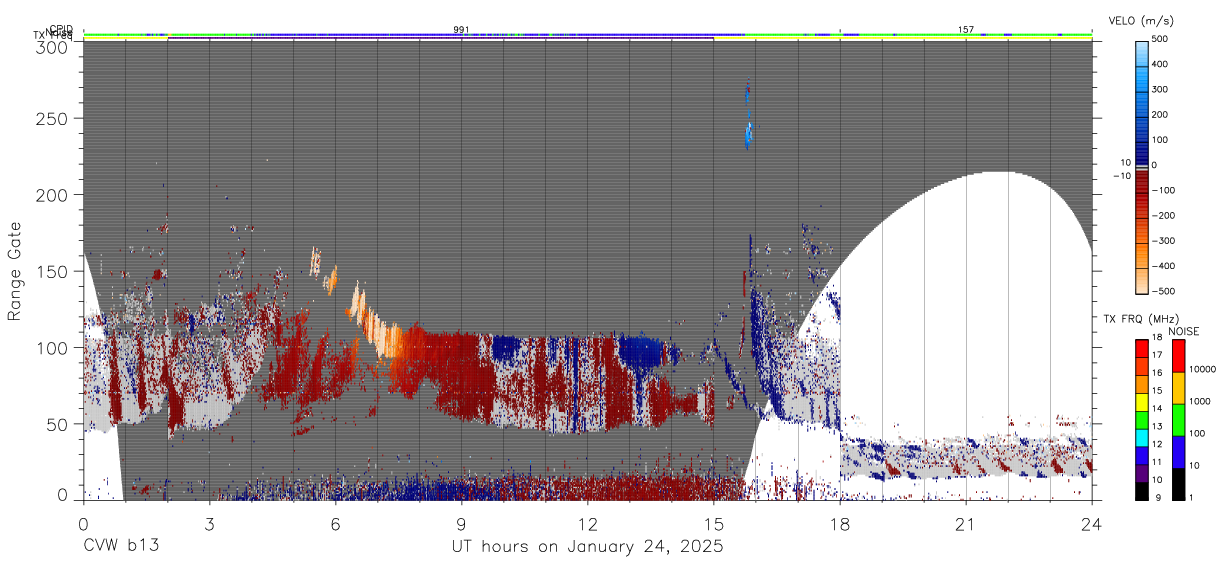This screenshot has height=567, width=1228.
Task: Click the x-axis tick label '3'
Action: [209, 523]
